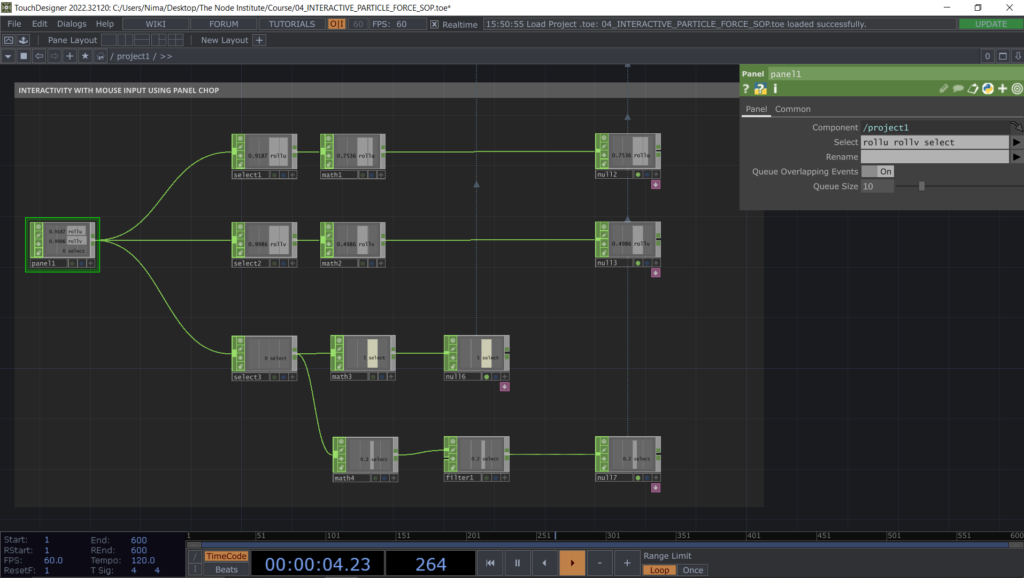Click the green UPDATE button
Screen dimensions: 1024x578
pyautogui.click(x=991, y=24)
